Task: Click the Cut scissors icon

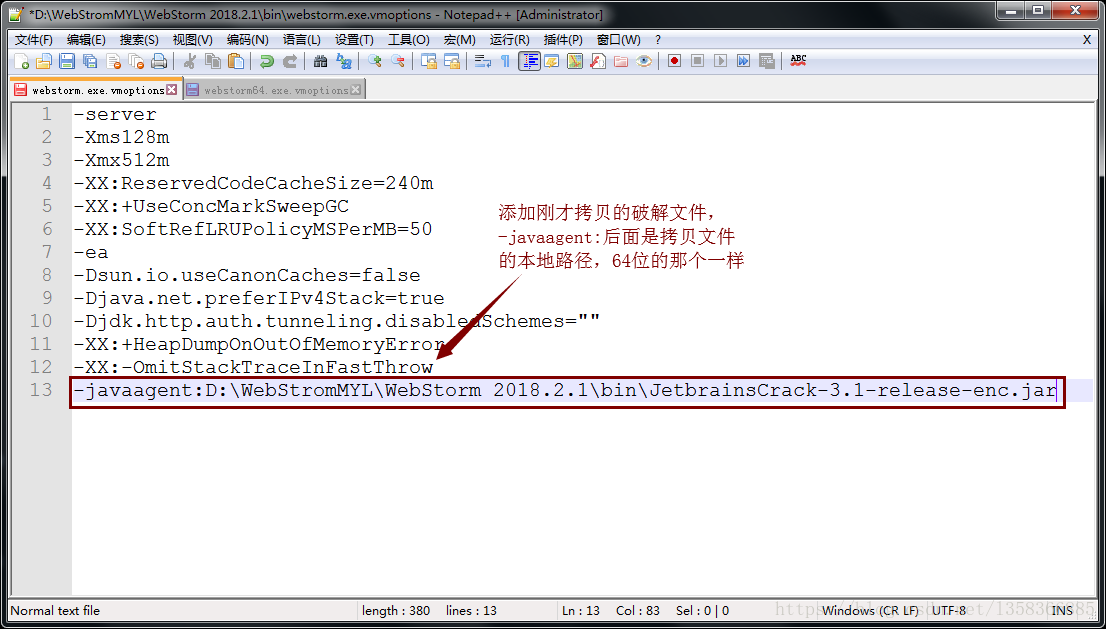Action: pos(190,61)
